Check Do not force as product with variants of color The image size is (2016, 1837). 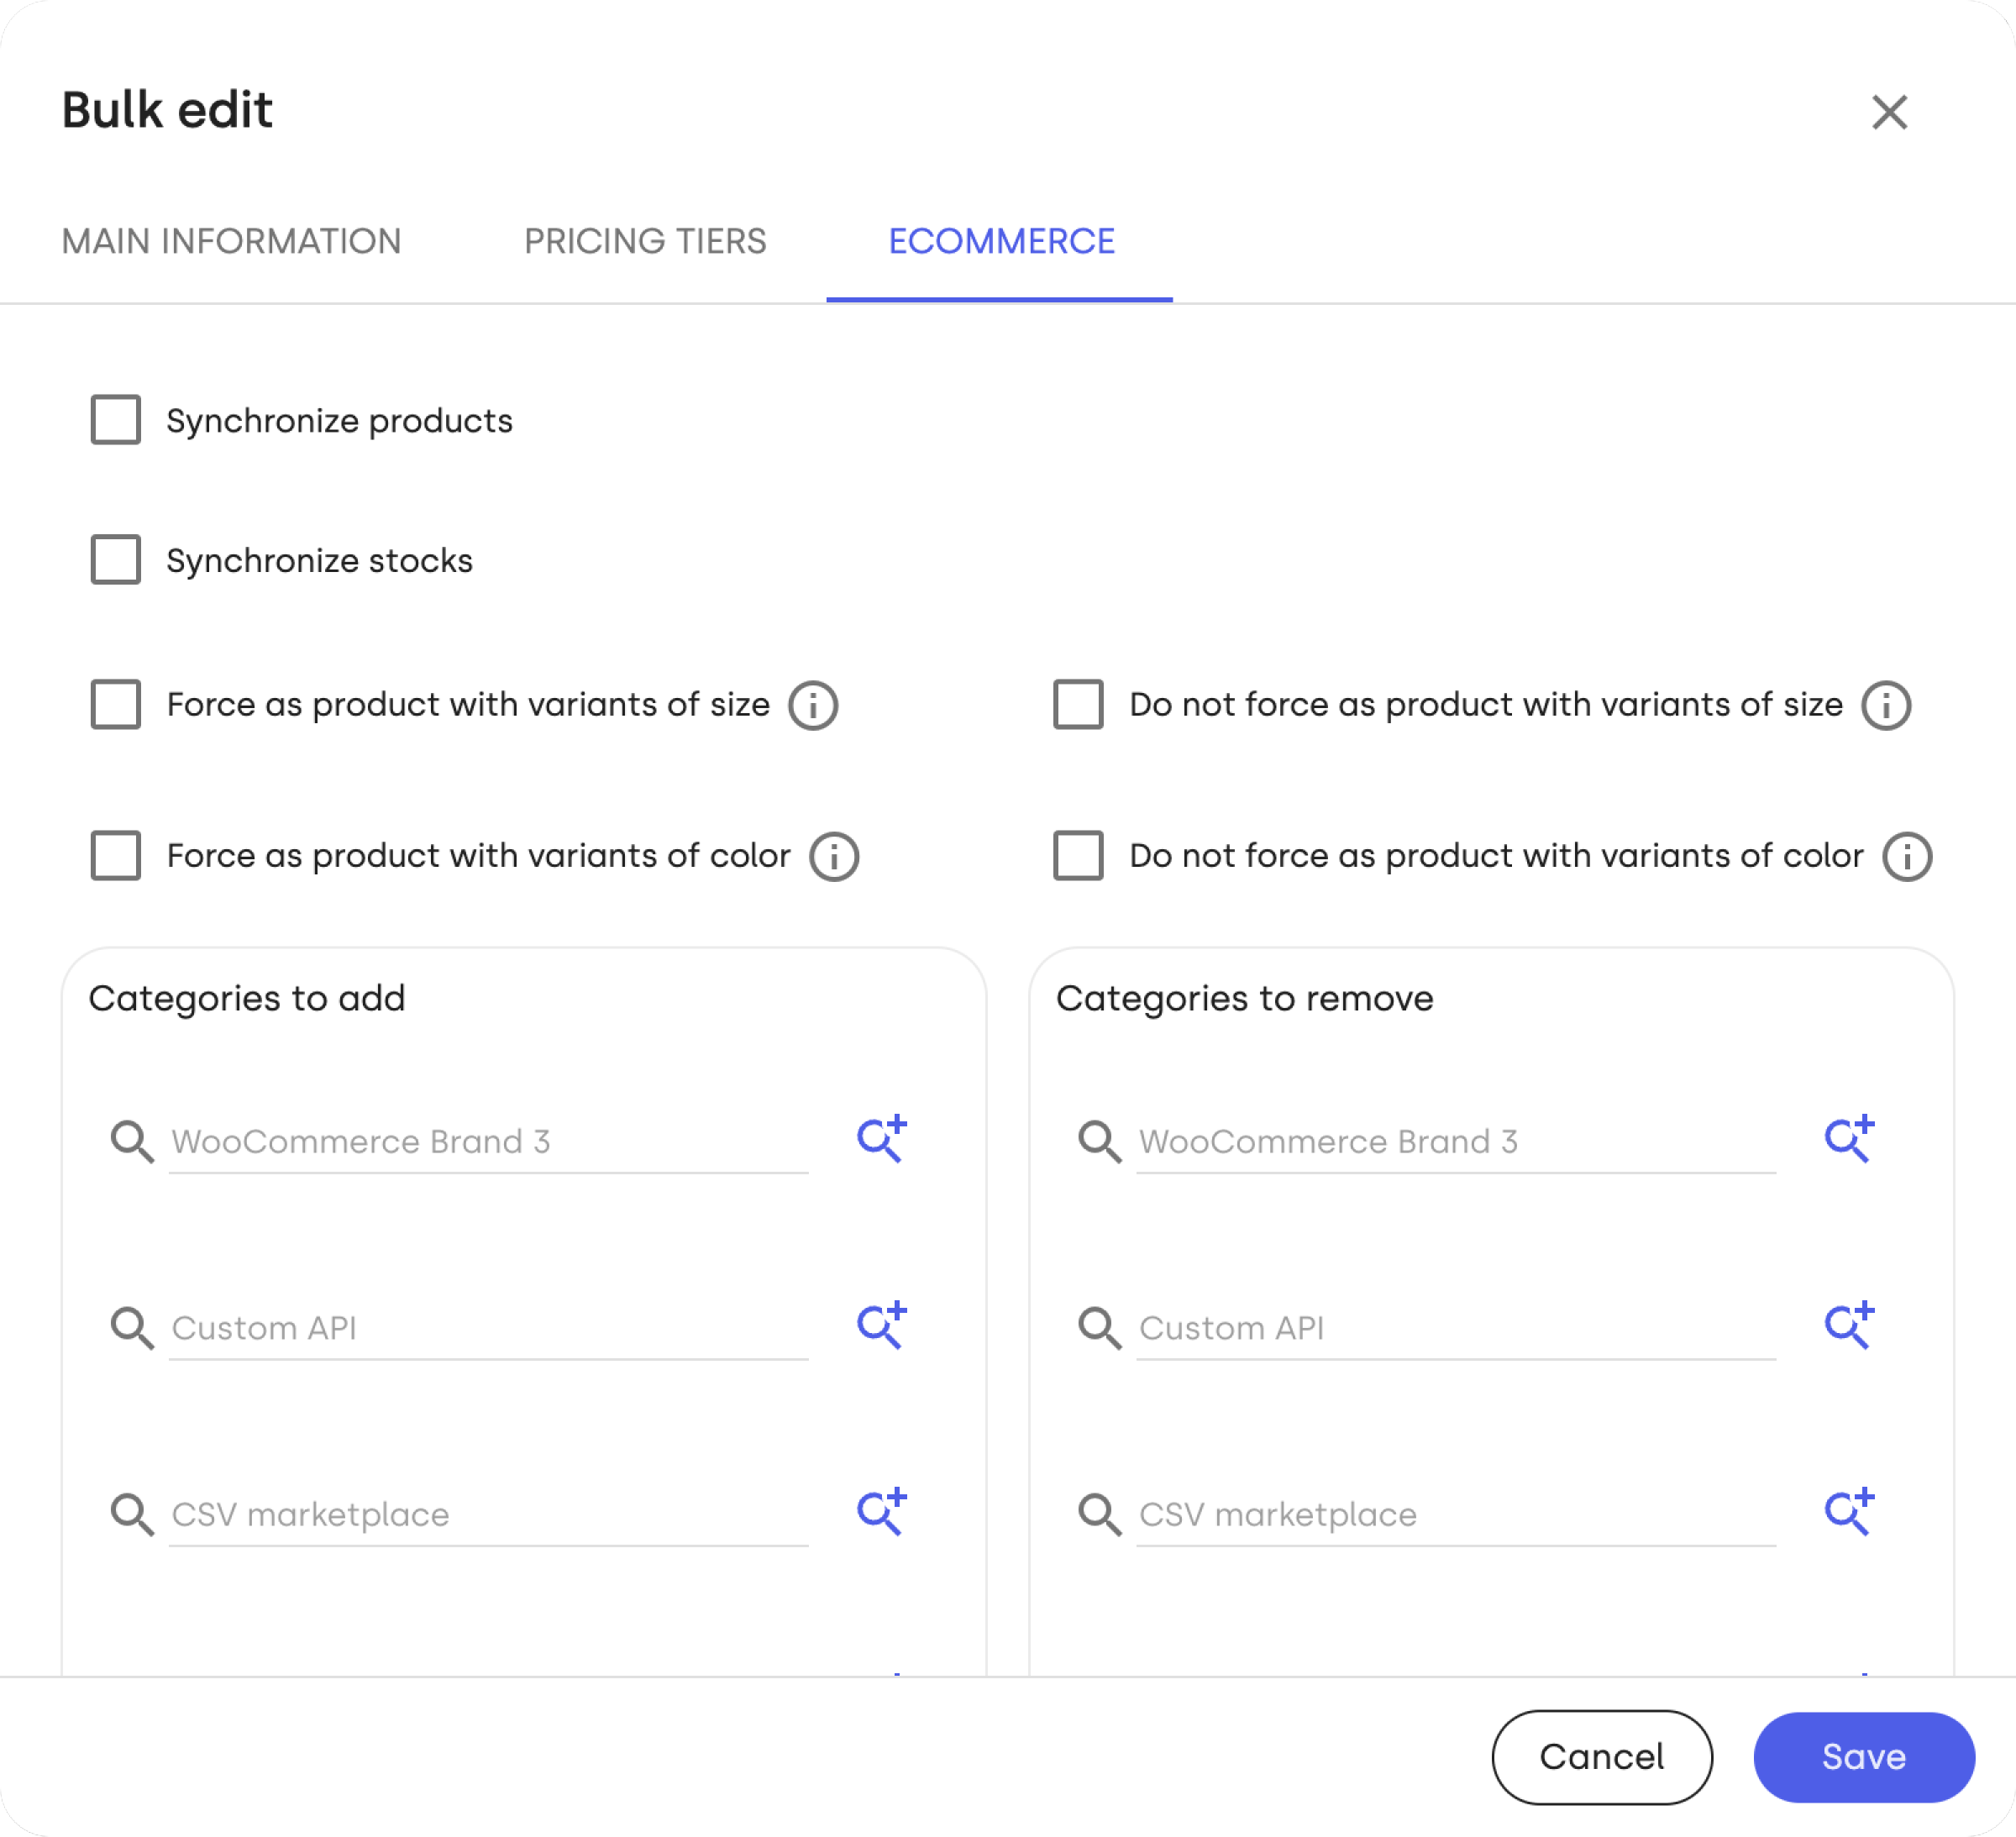point(1078,855)
